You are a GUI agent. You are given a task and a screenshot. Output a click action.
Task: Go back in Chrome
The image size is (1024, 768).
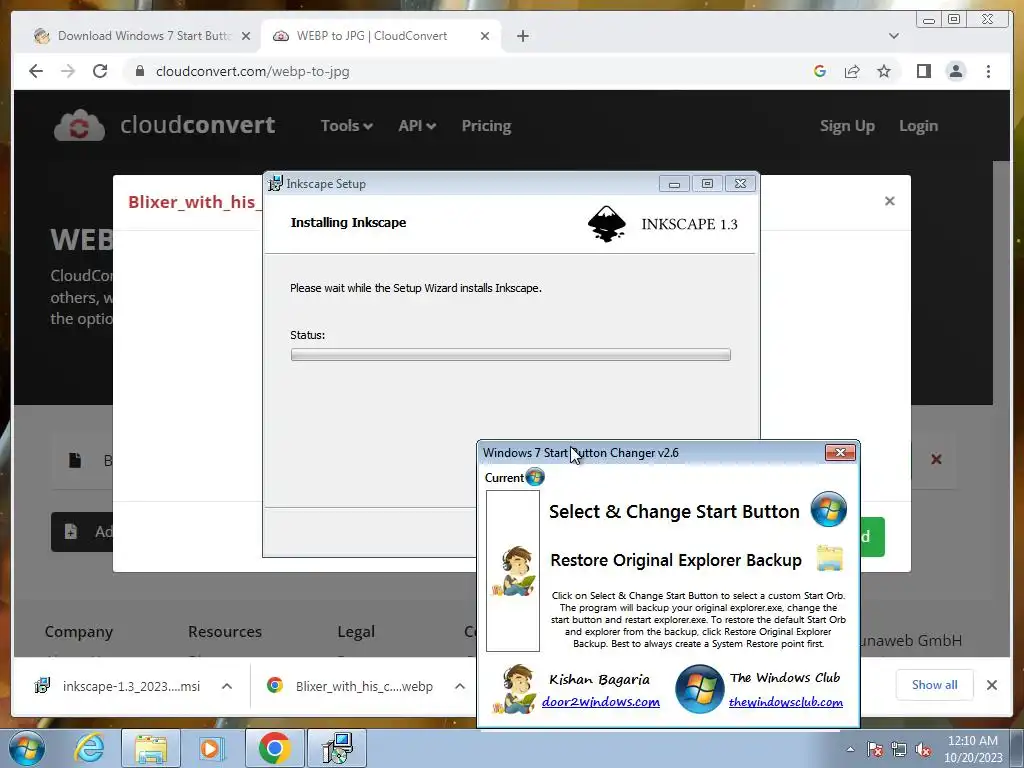tap(36, 71)
